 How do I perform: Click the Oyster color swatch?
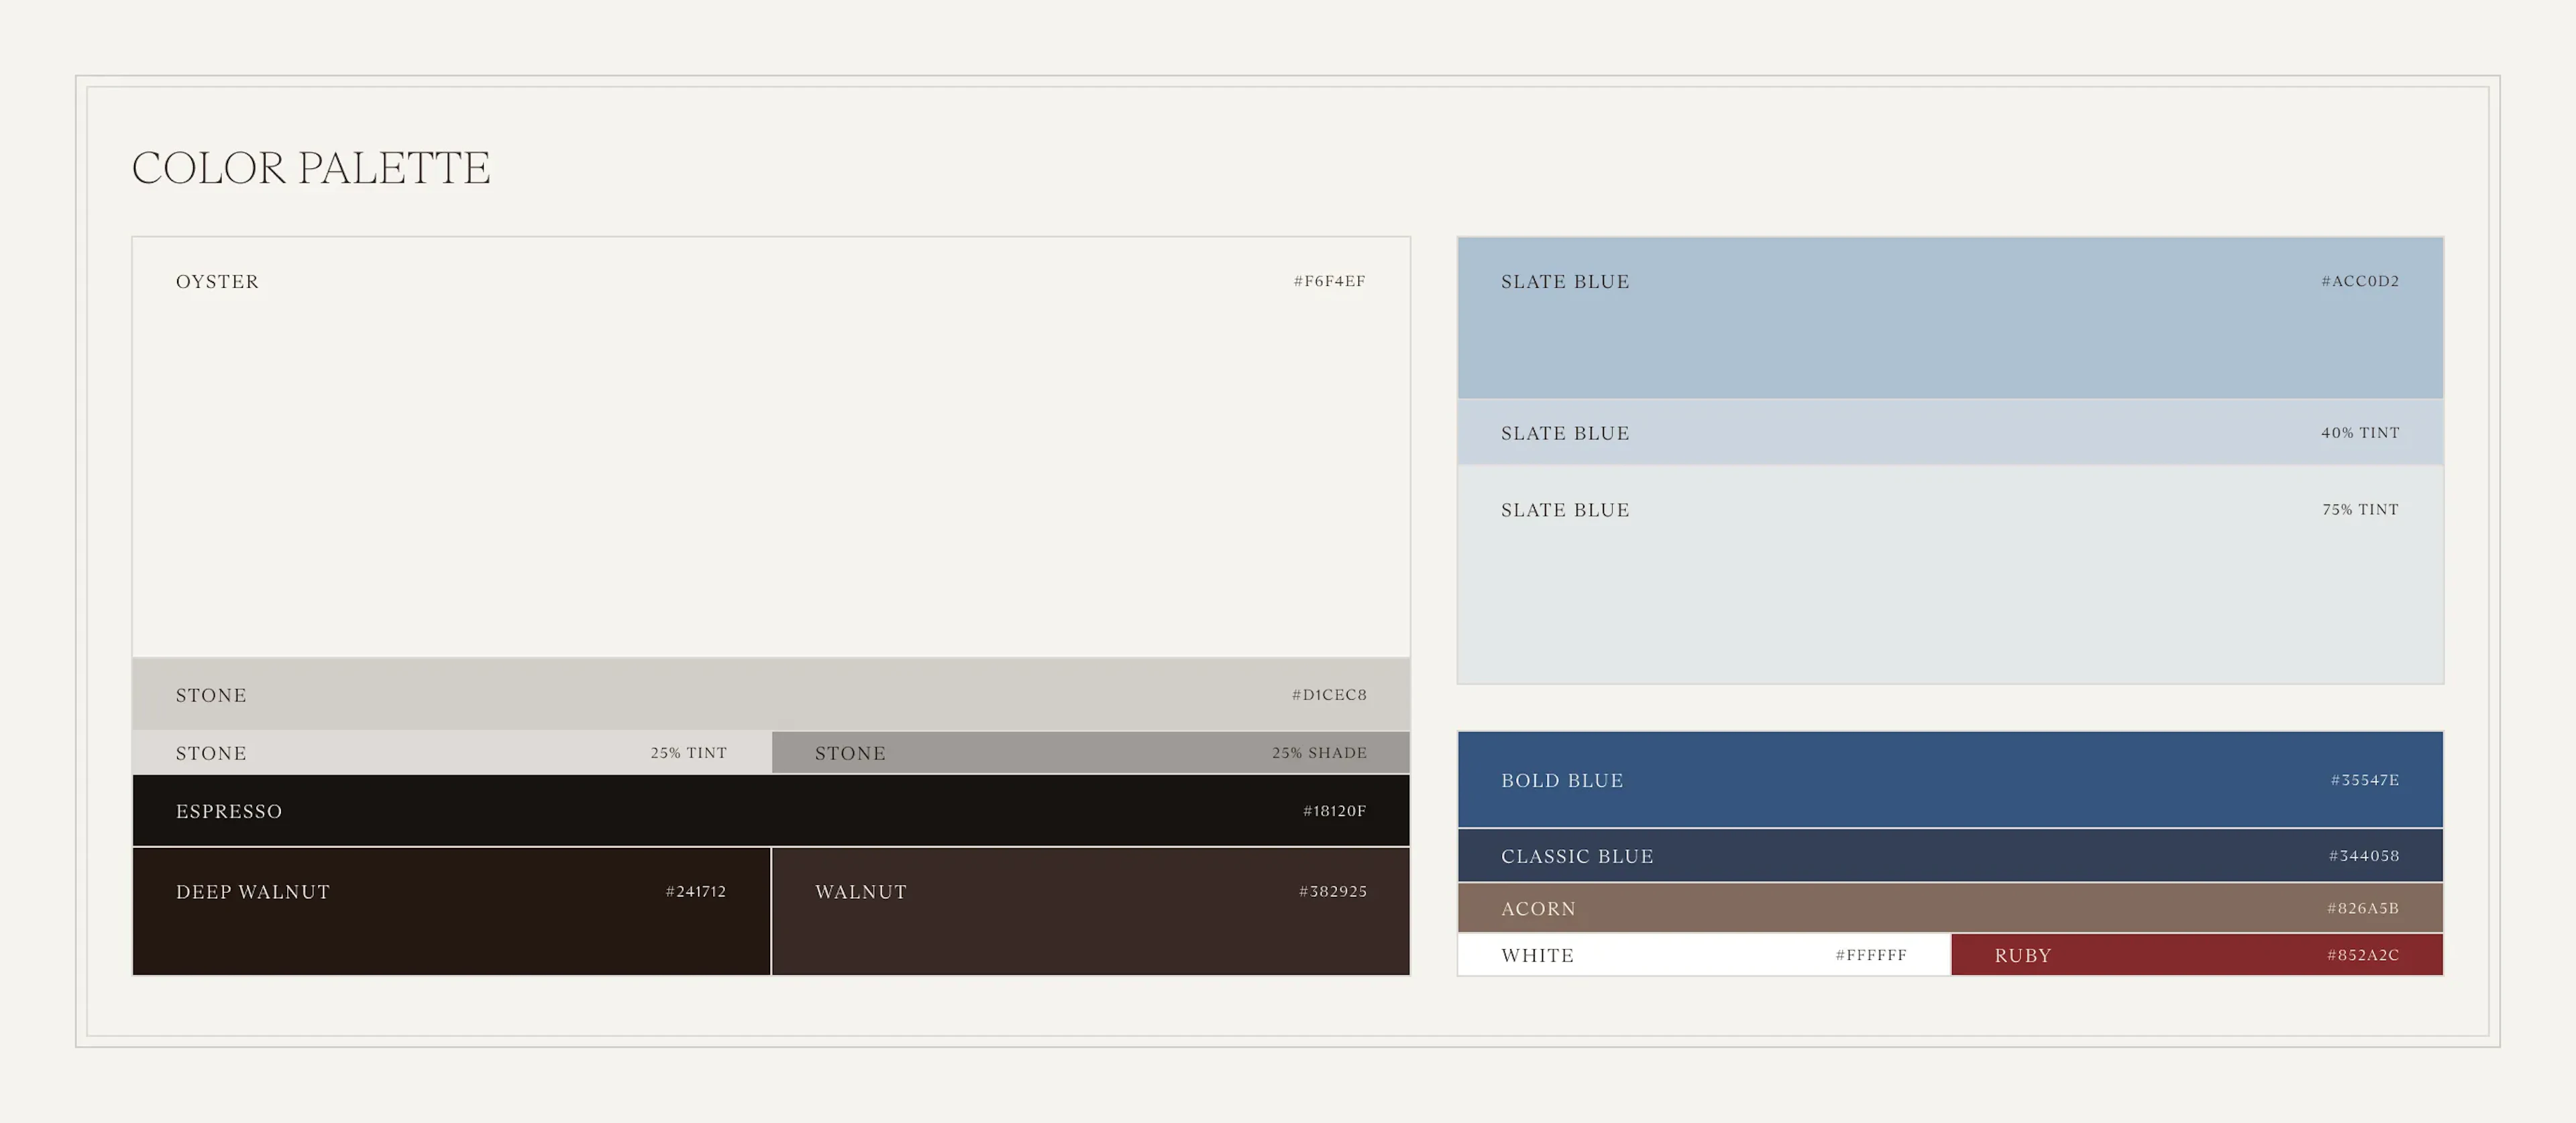click(771, 447)
